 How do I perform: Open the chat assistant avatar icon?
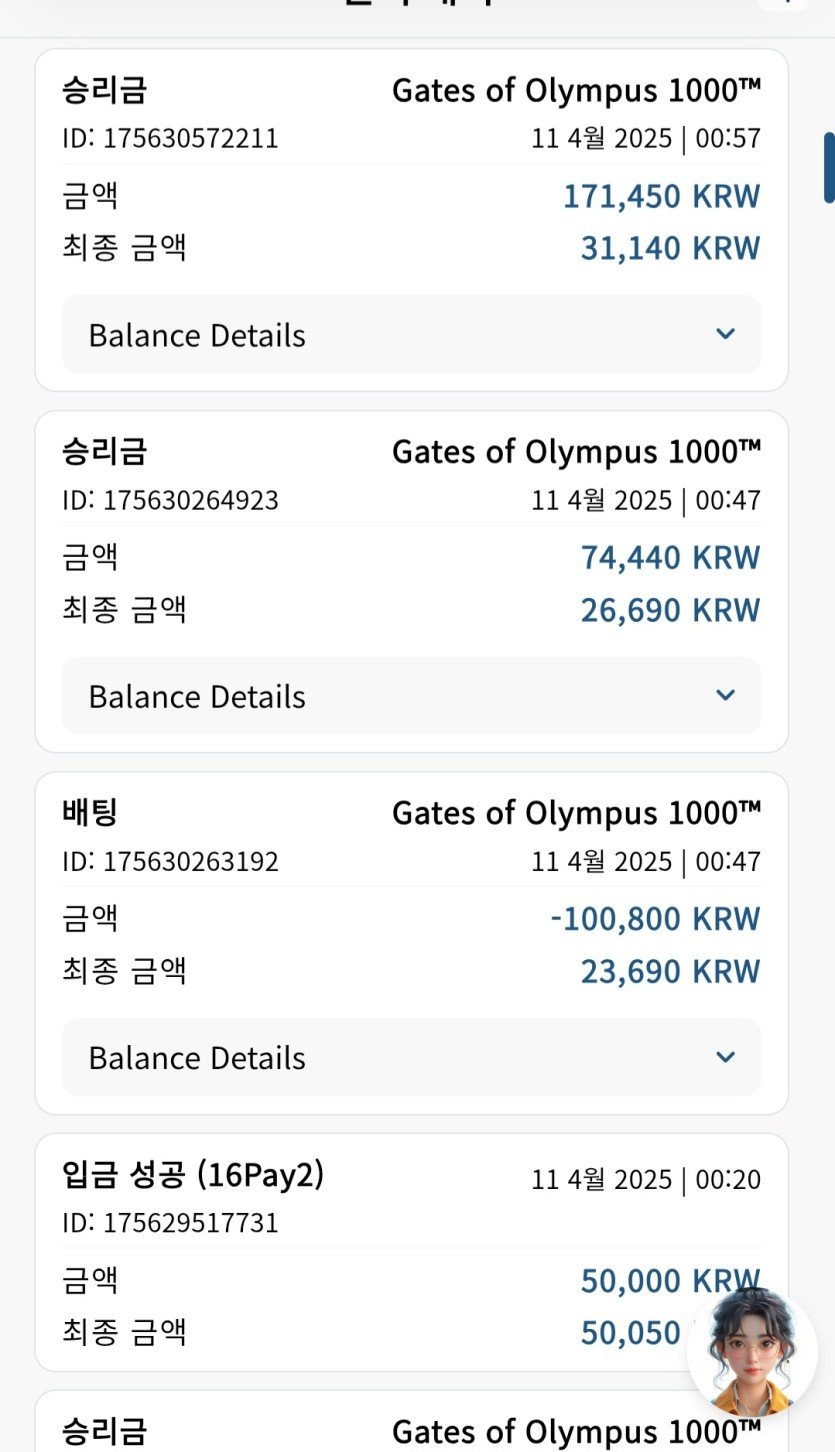(x=752, y=1352)
